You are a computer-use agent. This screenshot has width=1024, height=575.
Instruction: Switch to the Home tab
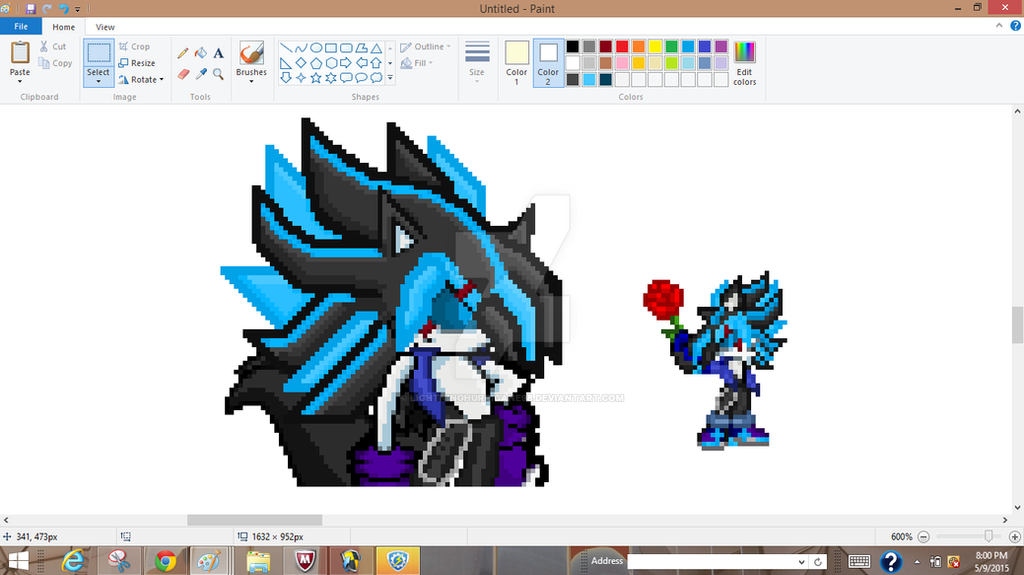coord(63,27)
